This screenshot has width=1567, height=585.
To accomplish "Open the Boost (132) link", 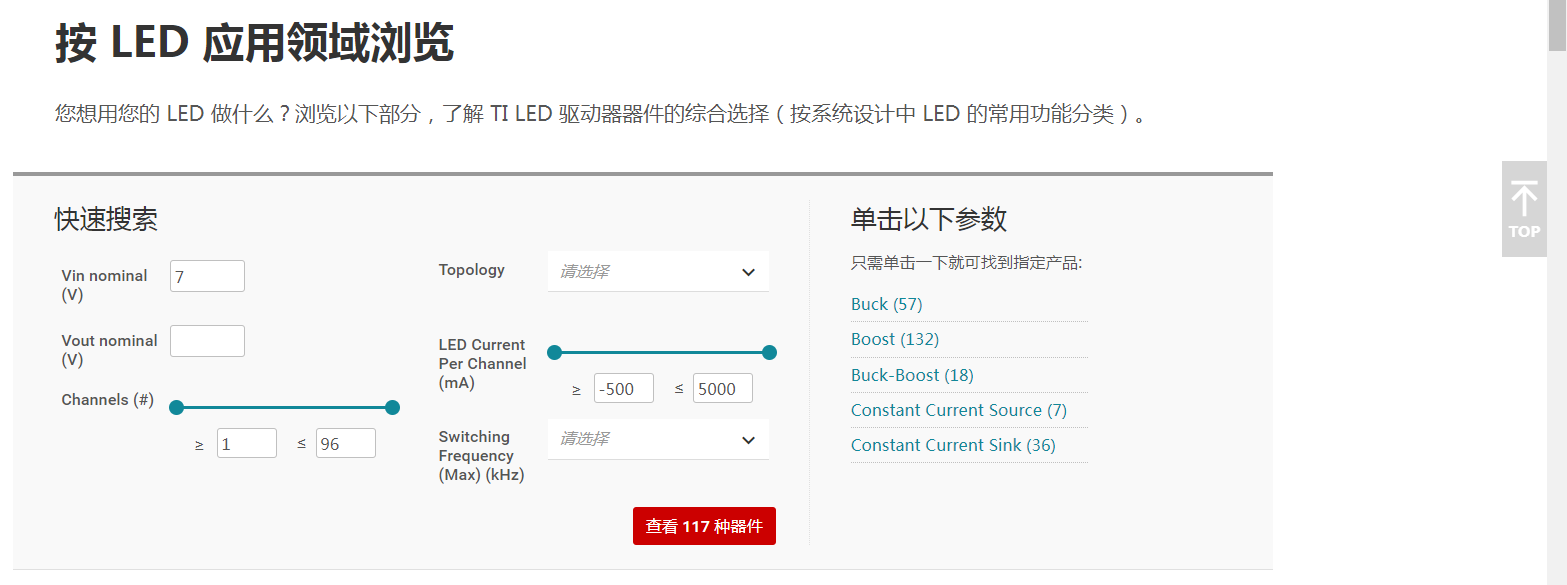I will click(895, 339).
